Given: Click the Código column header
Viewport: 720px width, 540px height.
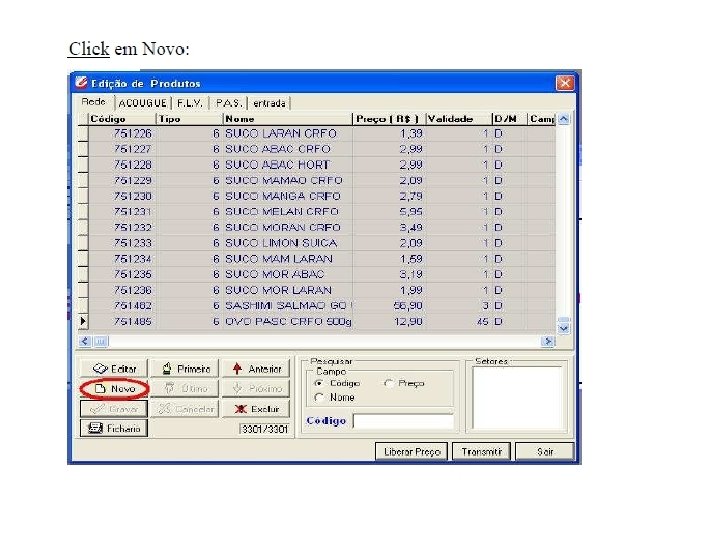Looking at the screenshot, I should (x=122, y=119).
